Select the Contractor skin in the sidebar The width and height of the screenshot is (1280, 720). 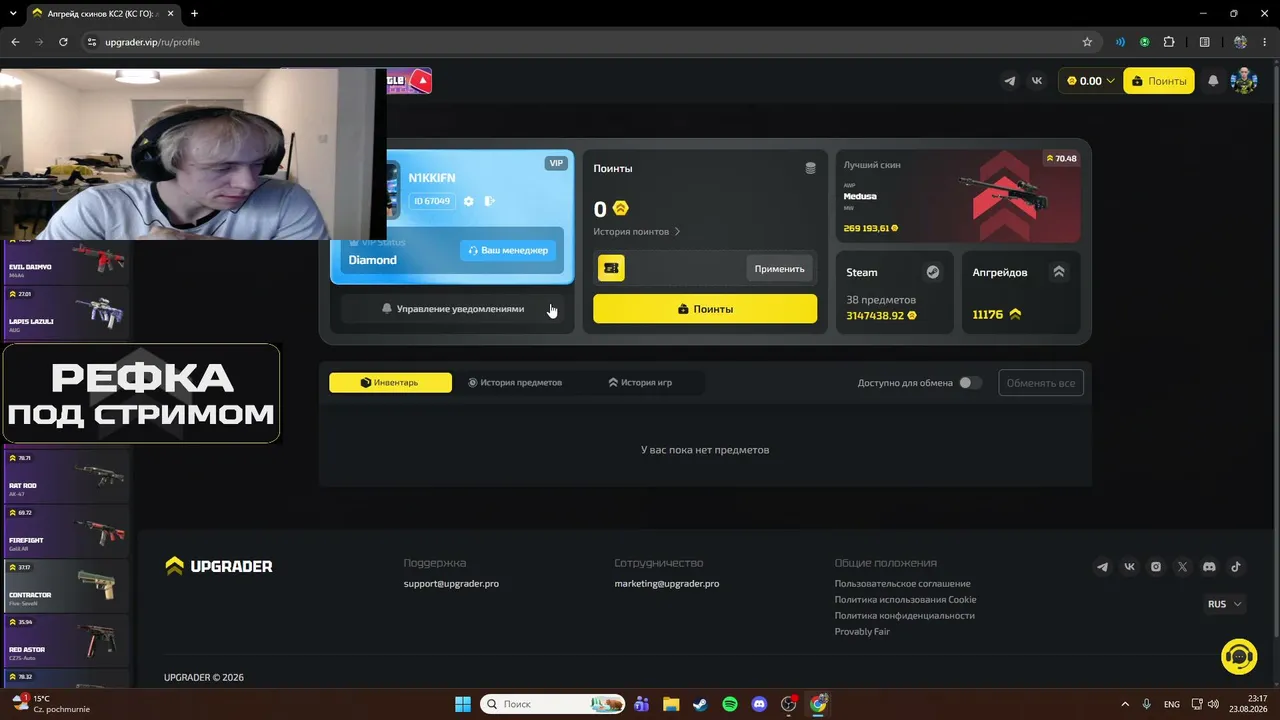click(x=65, y=585)
